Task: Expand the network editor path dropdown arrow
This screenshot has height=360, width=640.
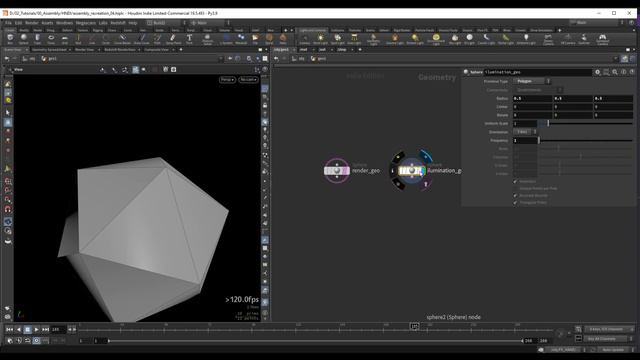Action: [616, 59]
